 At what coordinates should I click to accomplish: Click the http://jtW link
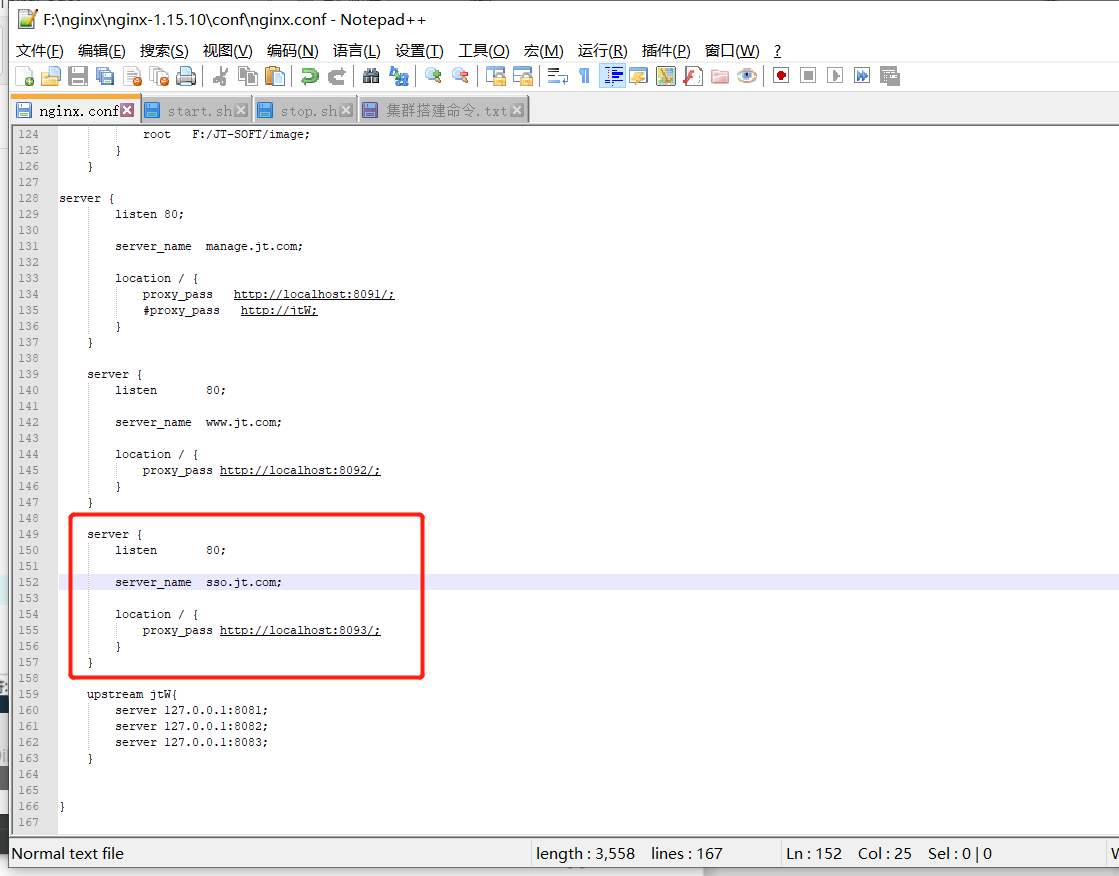pyautogui.click(x=279, y=311)
